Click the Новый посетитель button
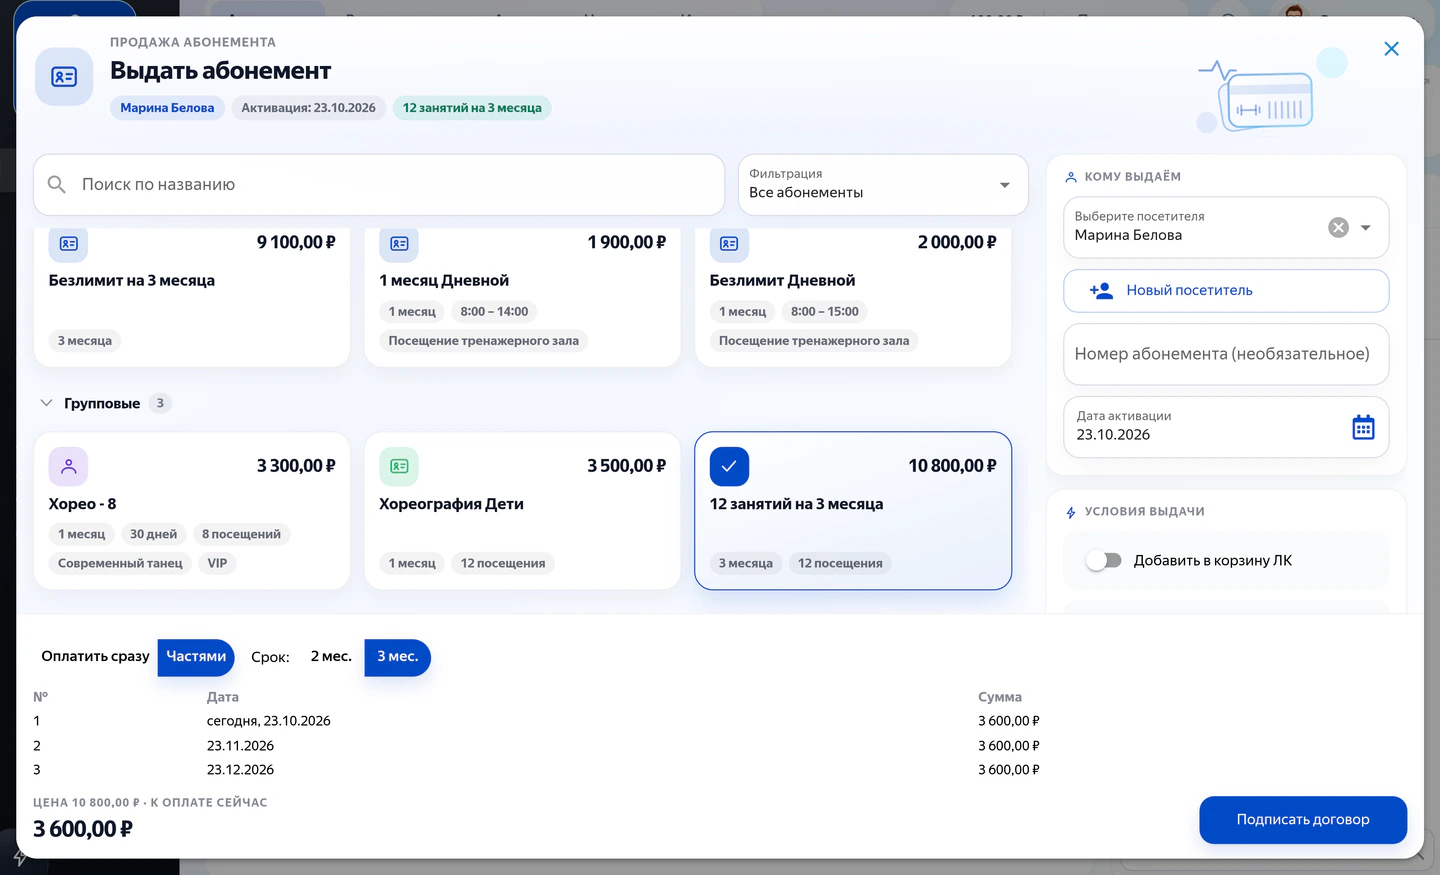 [x=1226, y=291]
